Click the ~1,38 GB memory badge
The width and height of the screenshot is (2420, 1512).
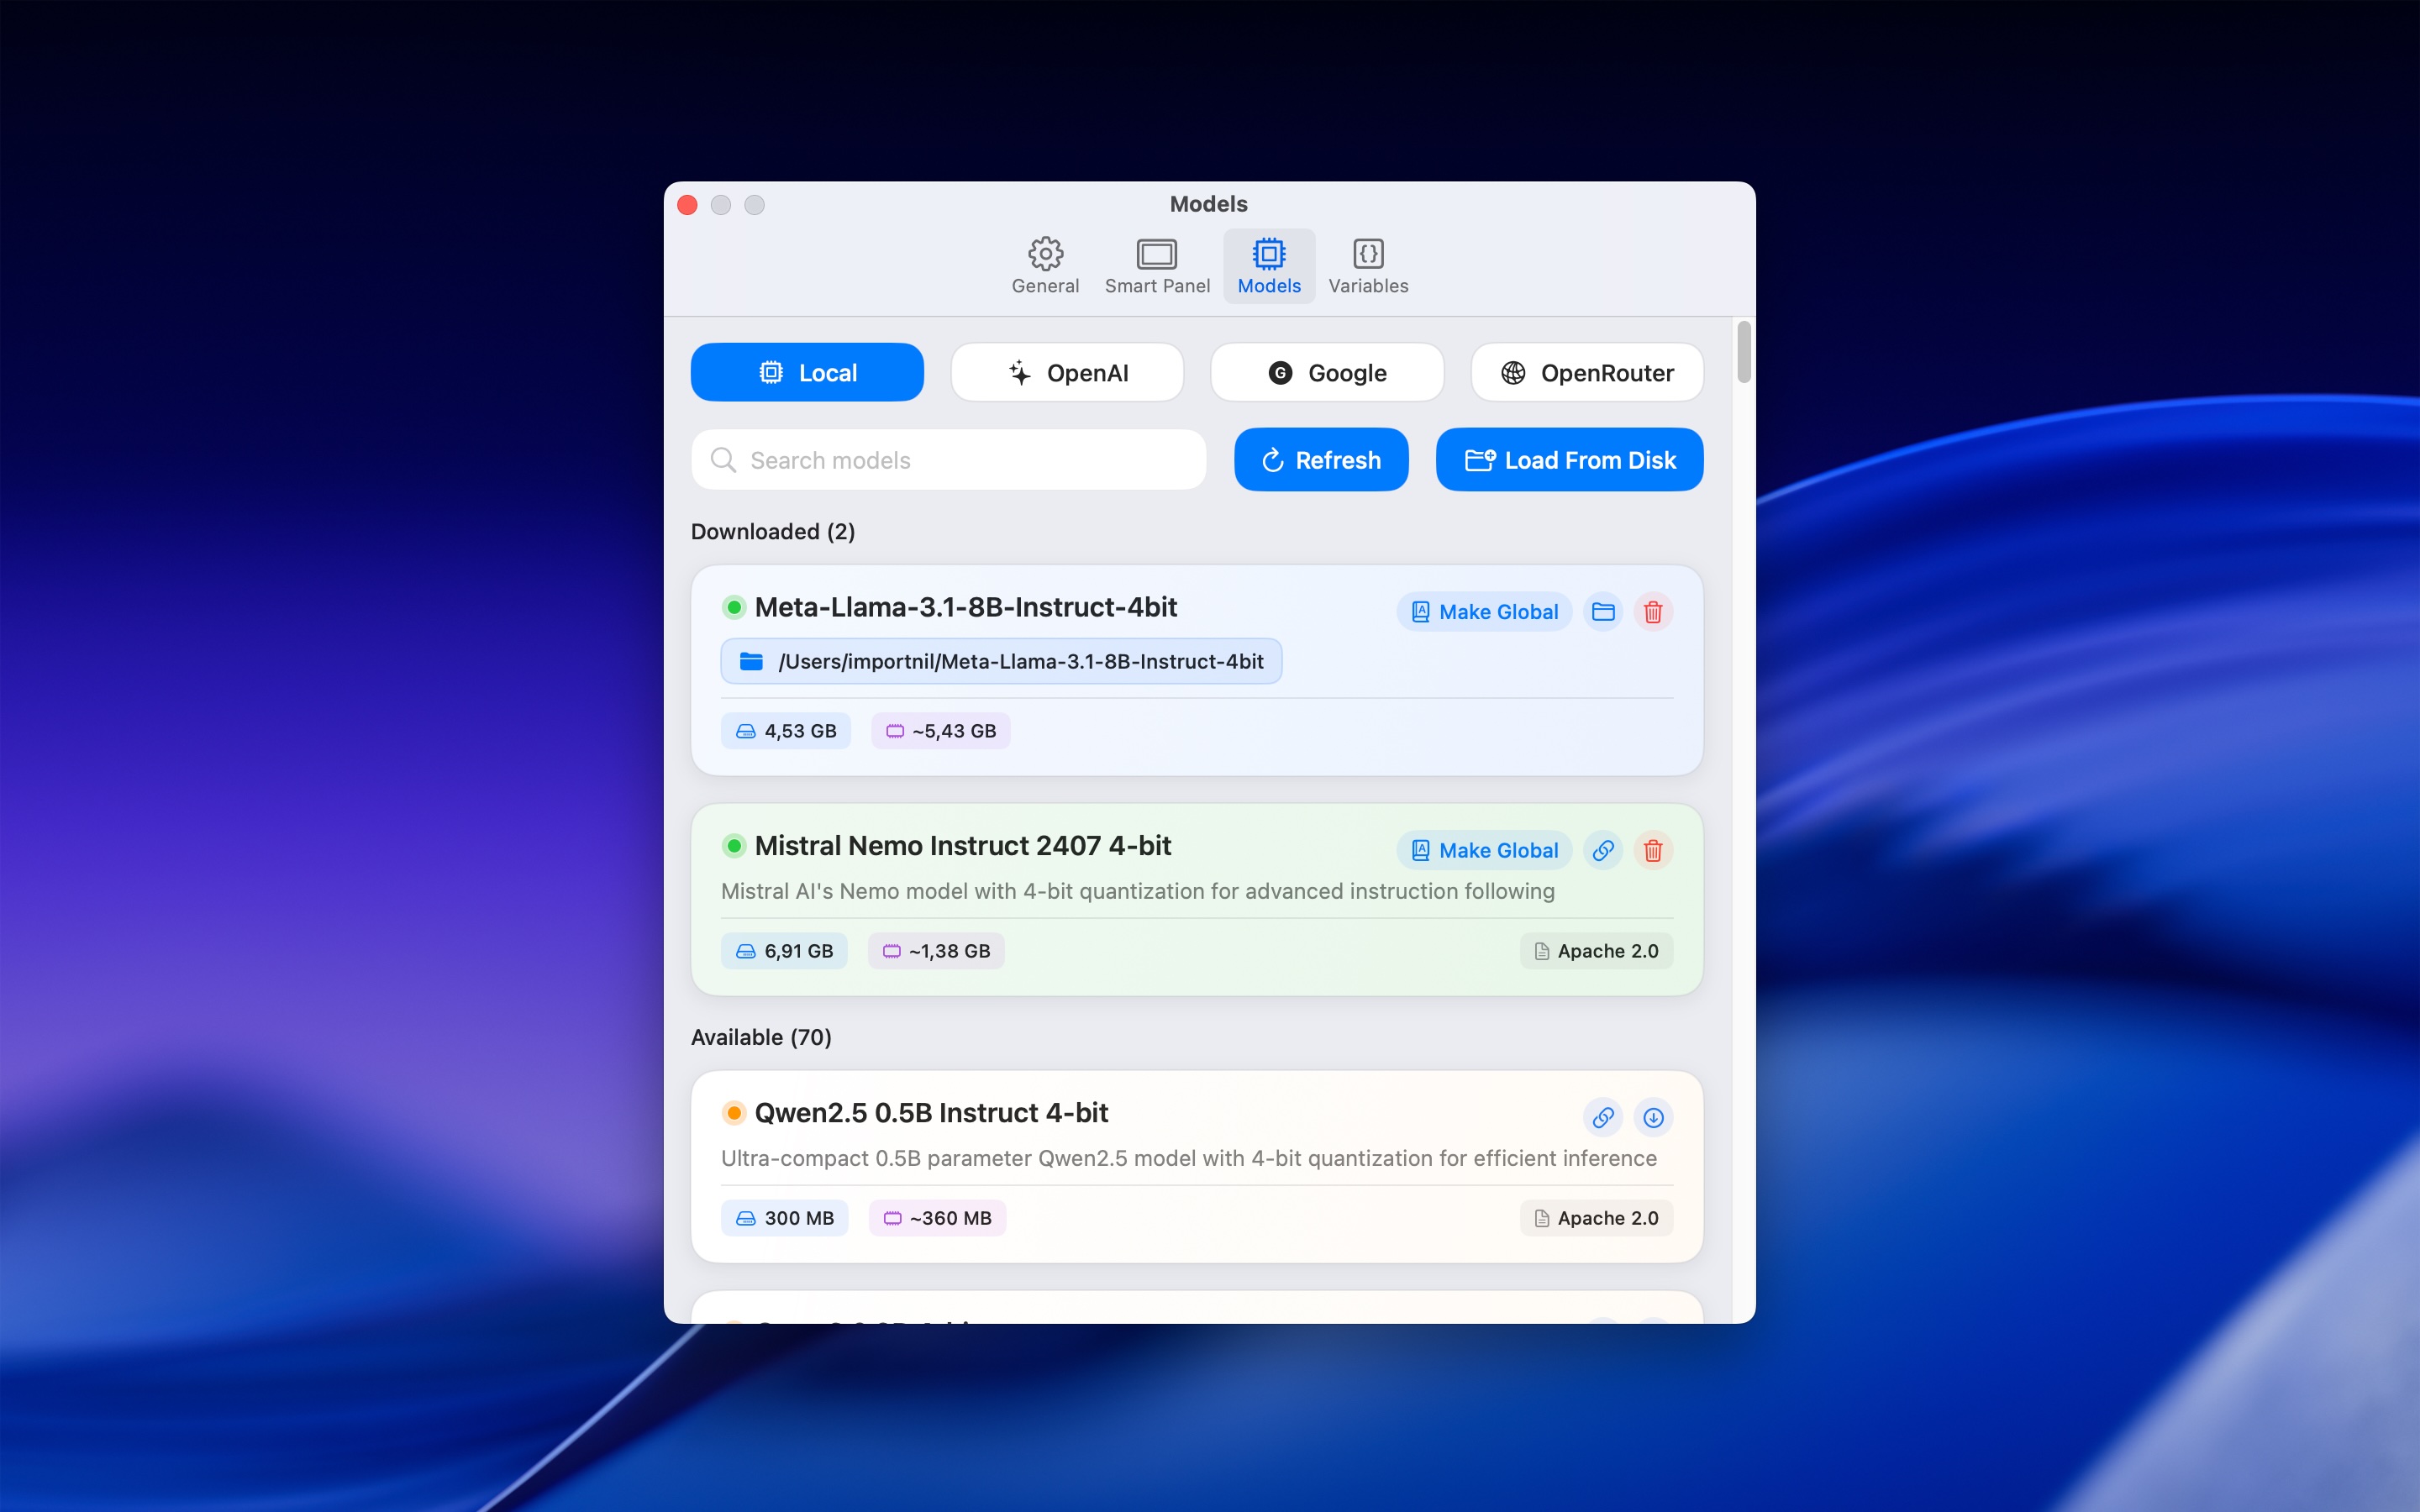pos(936,951)
